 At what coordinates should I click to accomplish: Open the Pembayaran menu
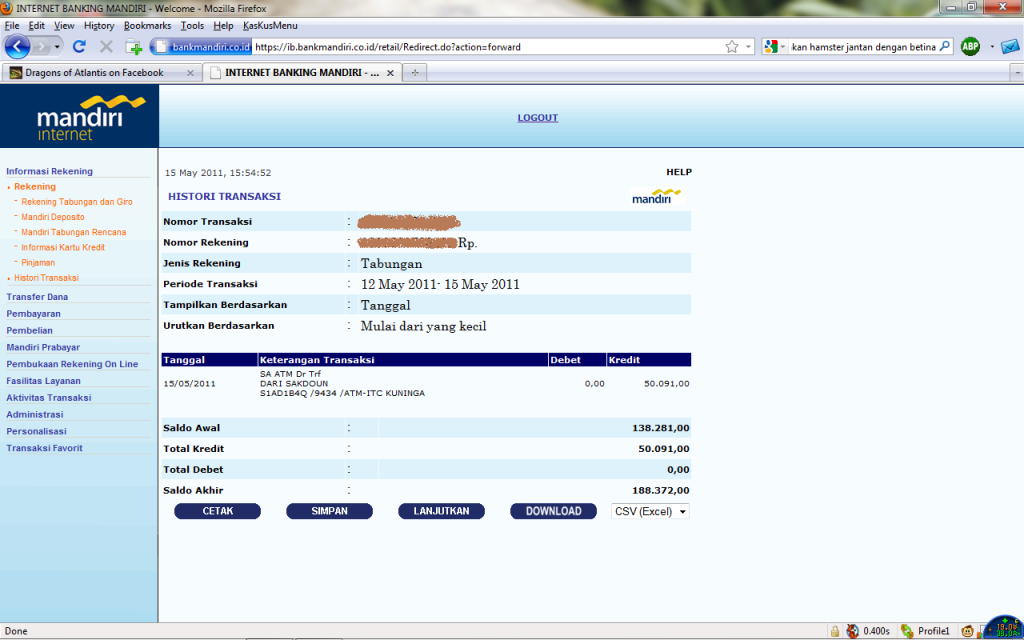(x=33, y=313)
